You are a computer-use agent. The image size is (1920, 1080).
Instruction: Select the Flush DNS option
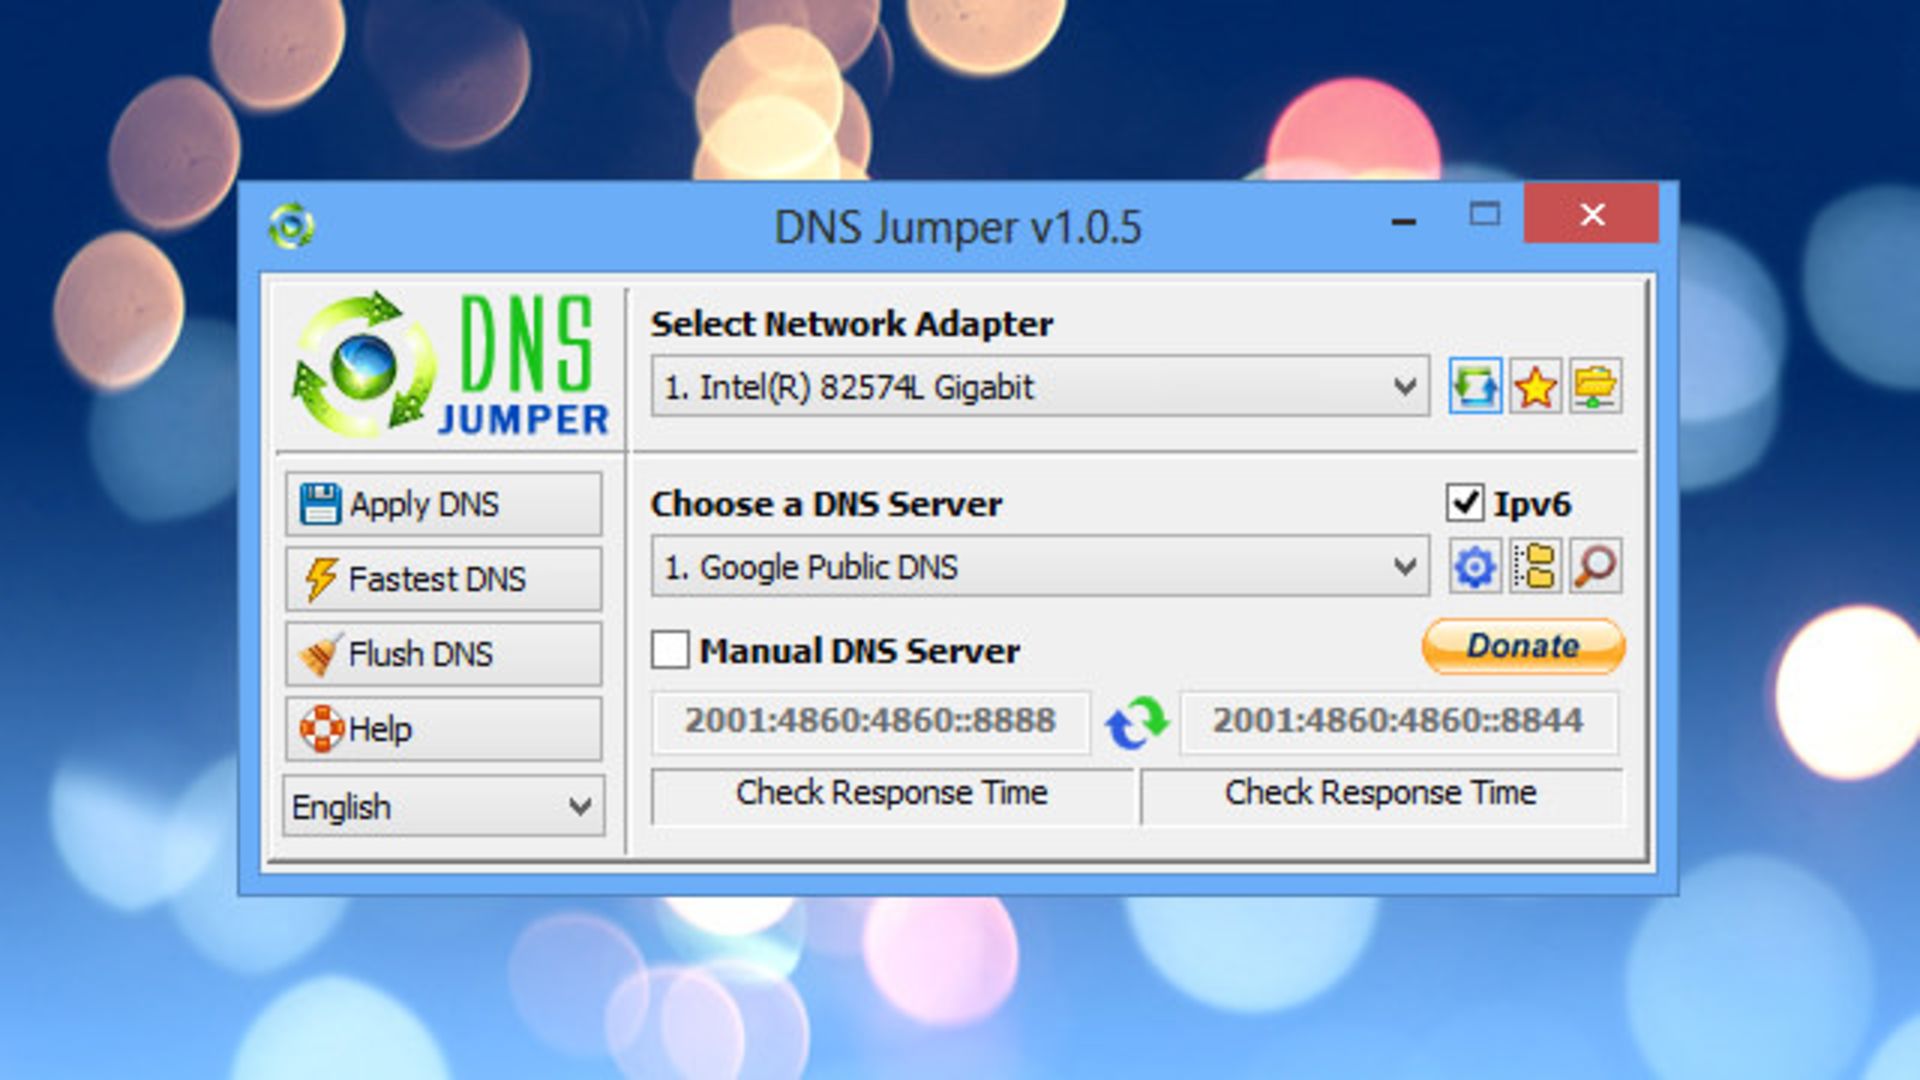[x=443, y=654]
